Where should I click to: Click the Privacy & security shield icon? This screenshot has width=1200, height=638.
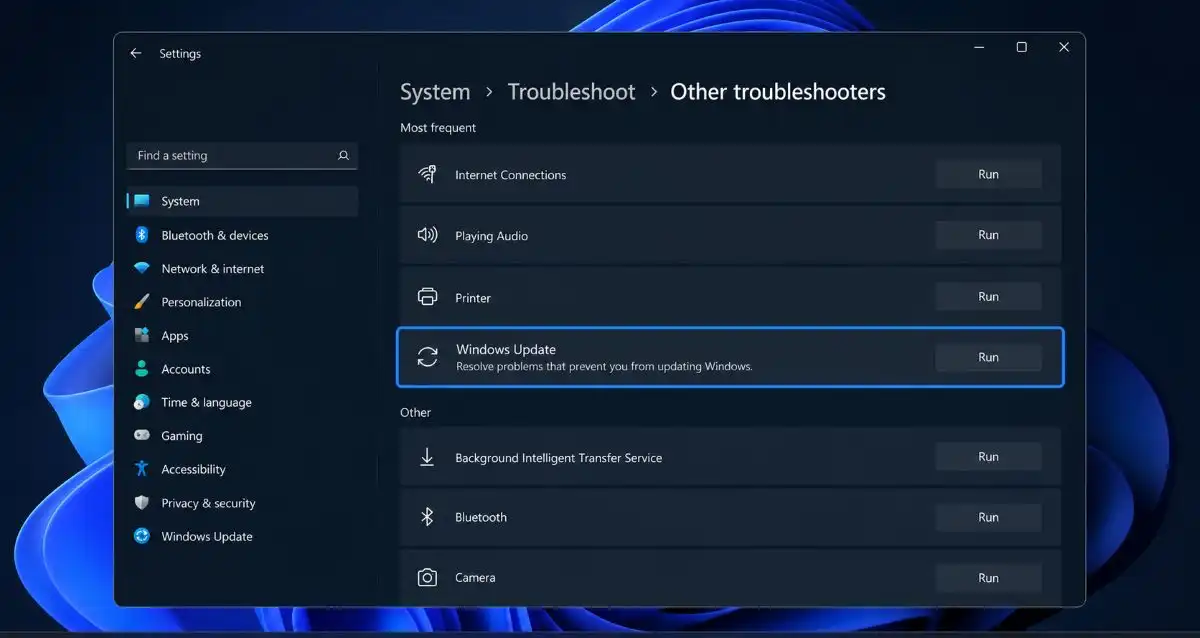[142, 503]
